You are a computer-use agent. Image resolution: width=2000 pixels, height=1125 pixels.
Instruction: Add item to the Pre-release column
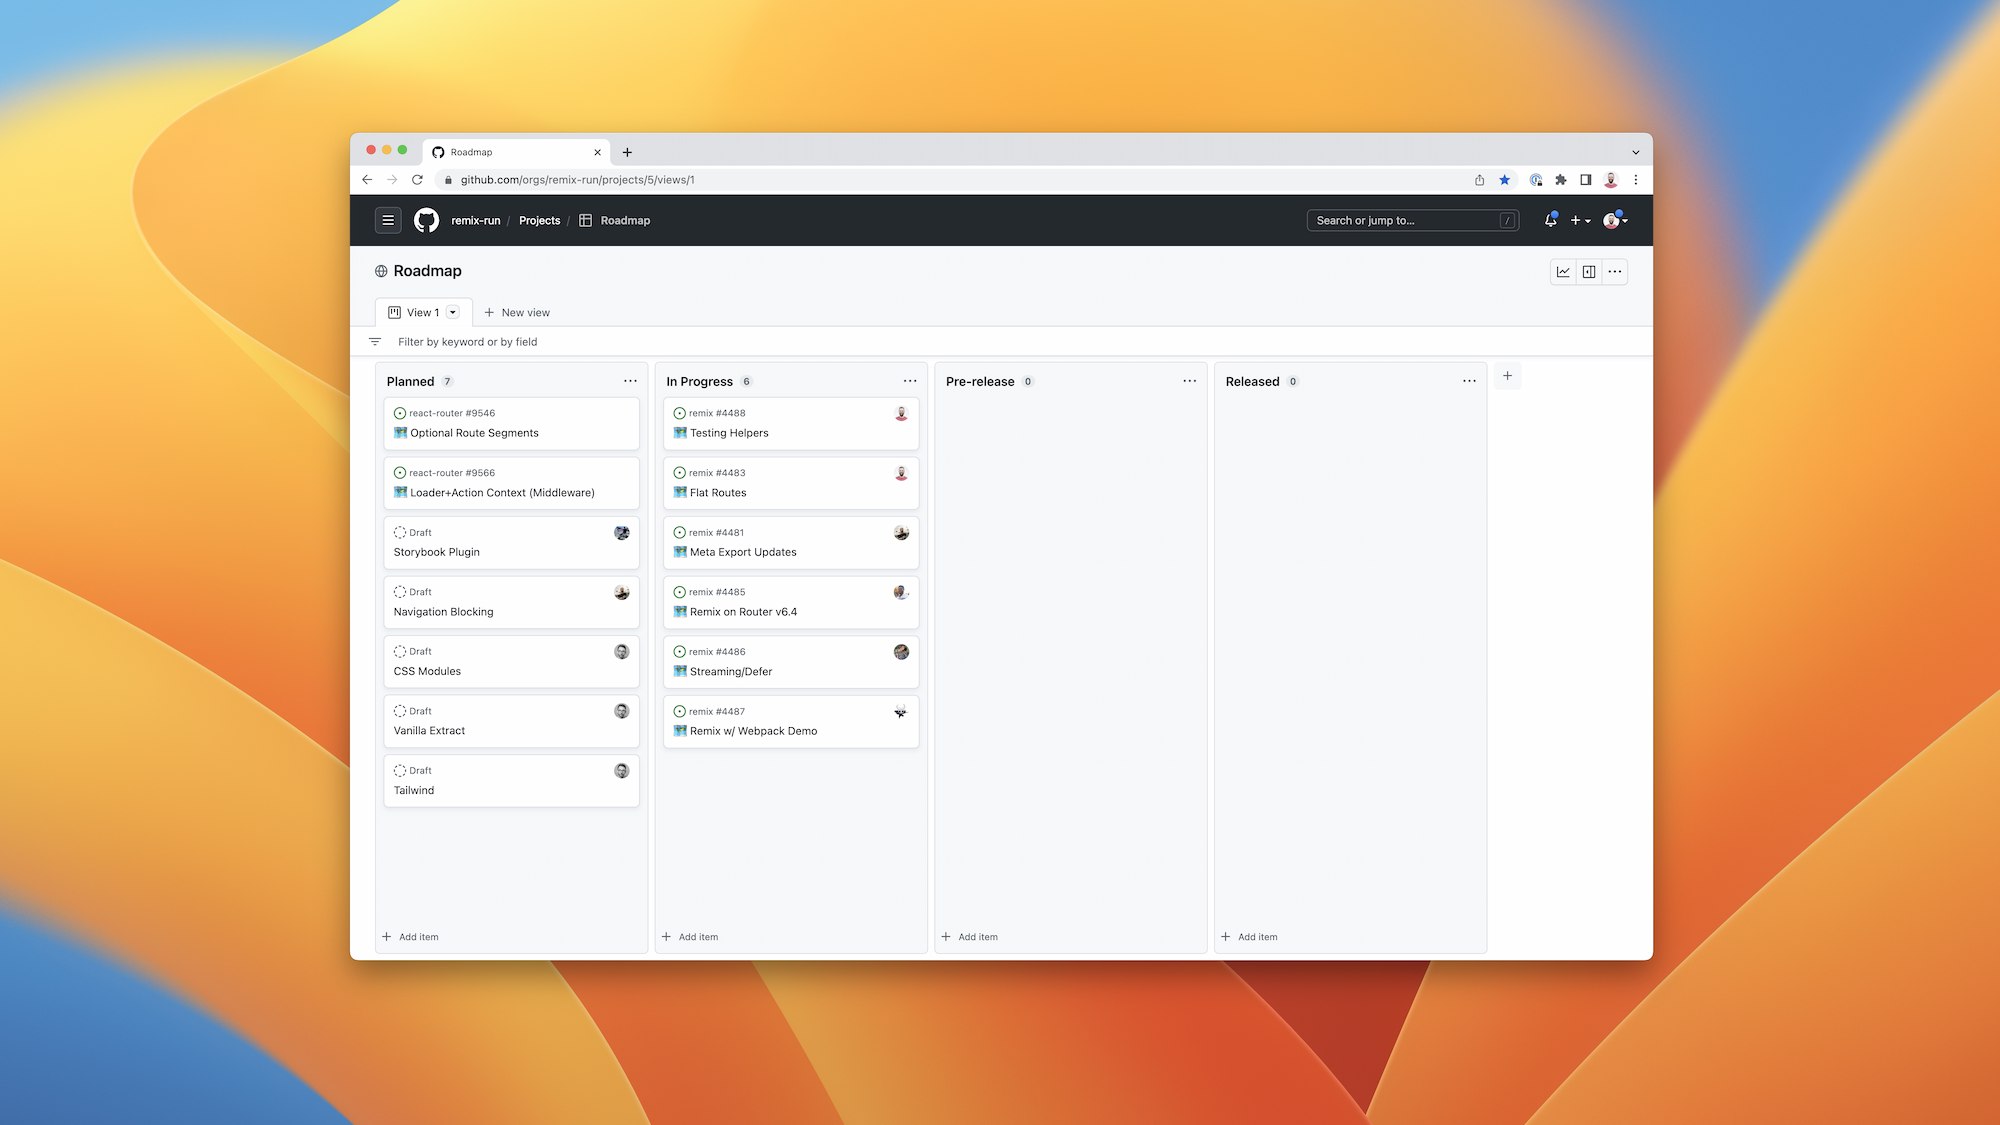(970, 937)
